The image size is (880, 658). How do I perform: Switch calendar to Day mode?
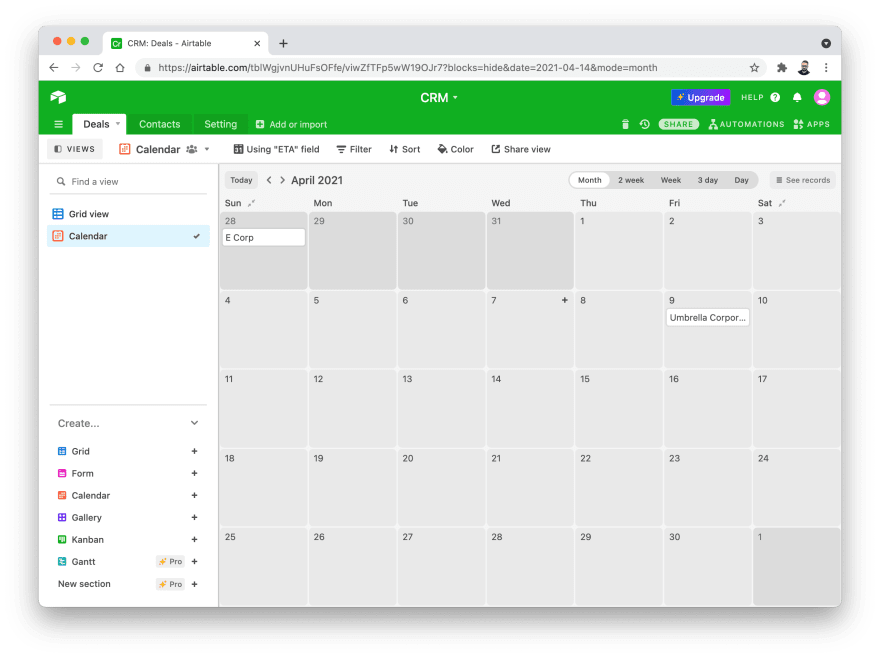pos(741,180)
